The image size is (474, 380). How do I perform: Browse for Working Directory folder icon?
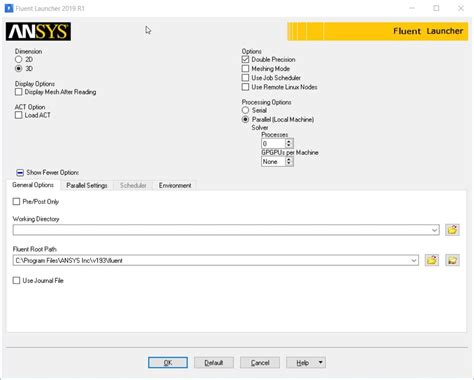click(x=452, y=230)
